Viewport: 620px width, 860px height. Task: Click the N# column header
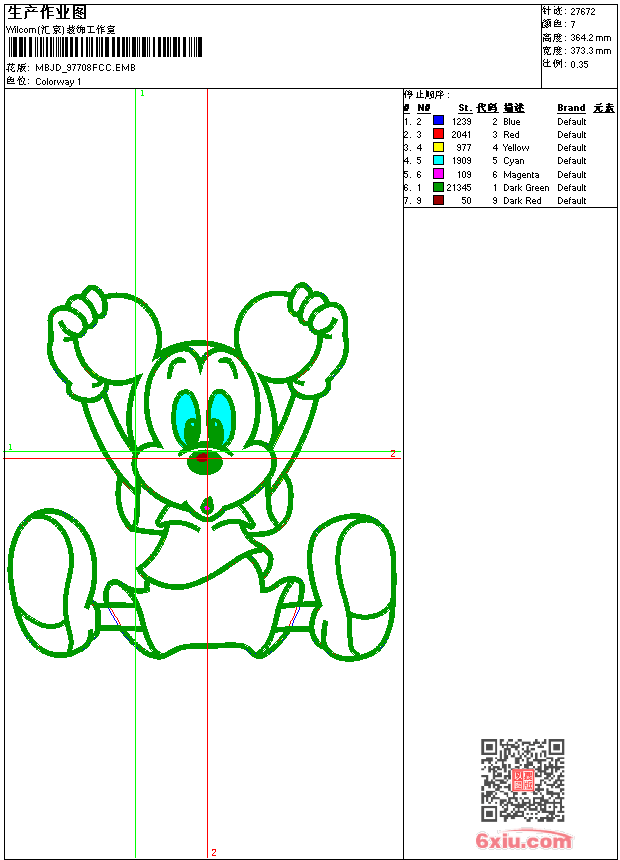[423, 108]
